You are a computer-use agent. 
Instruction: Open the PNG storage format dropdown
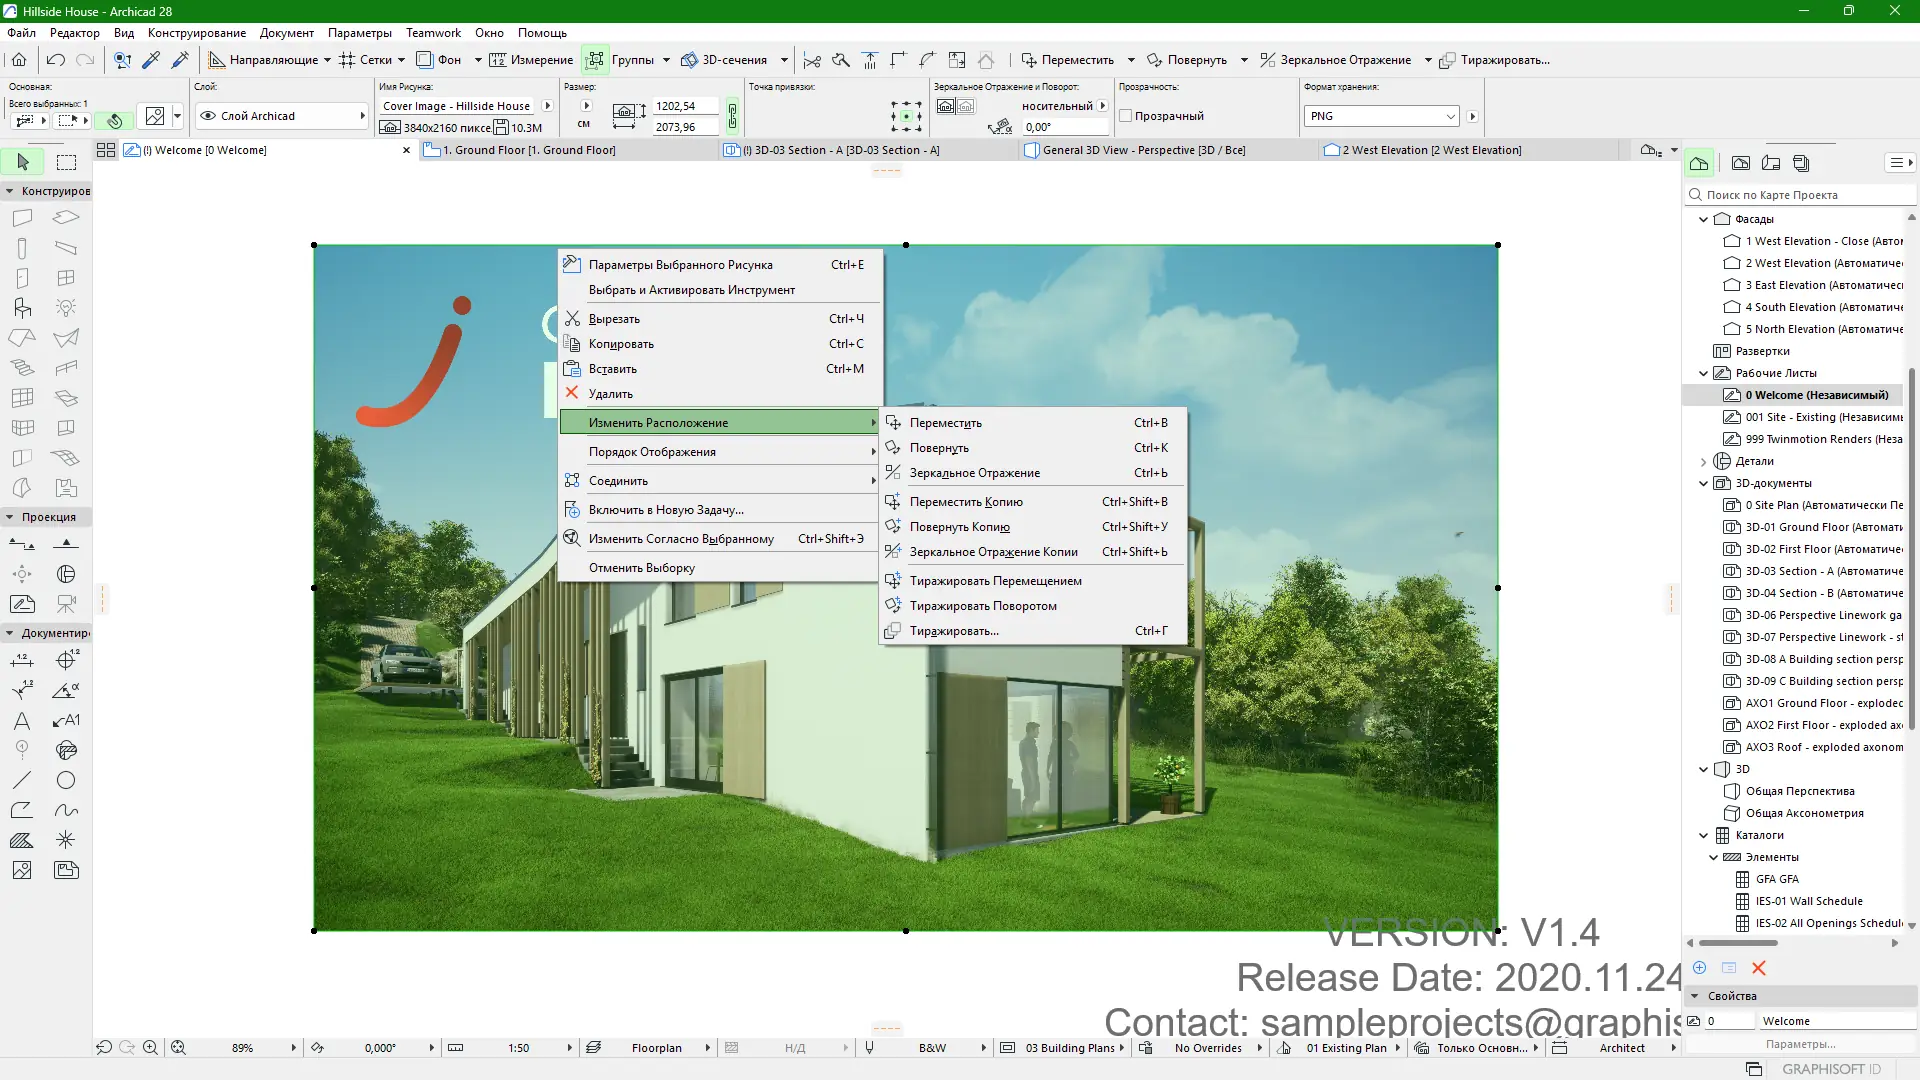tap(1382, 116)
